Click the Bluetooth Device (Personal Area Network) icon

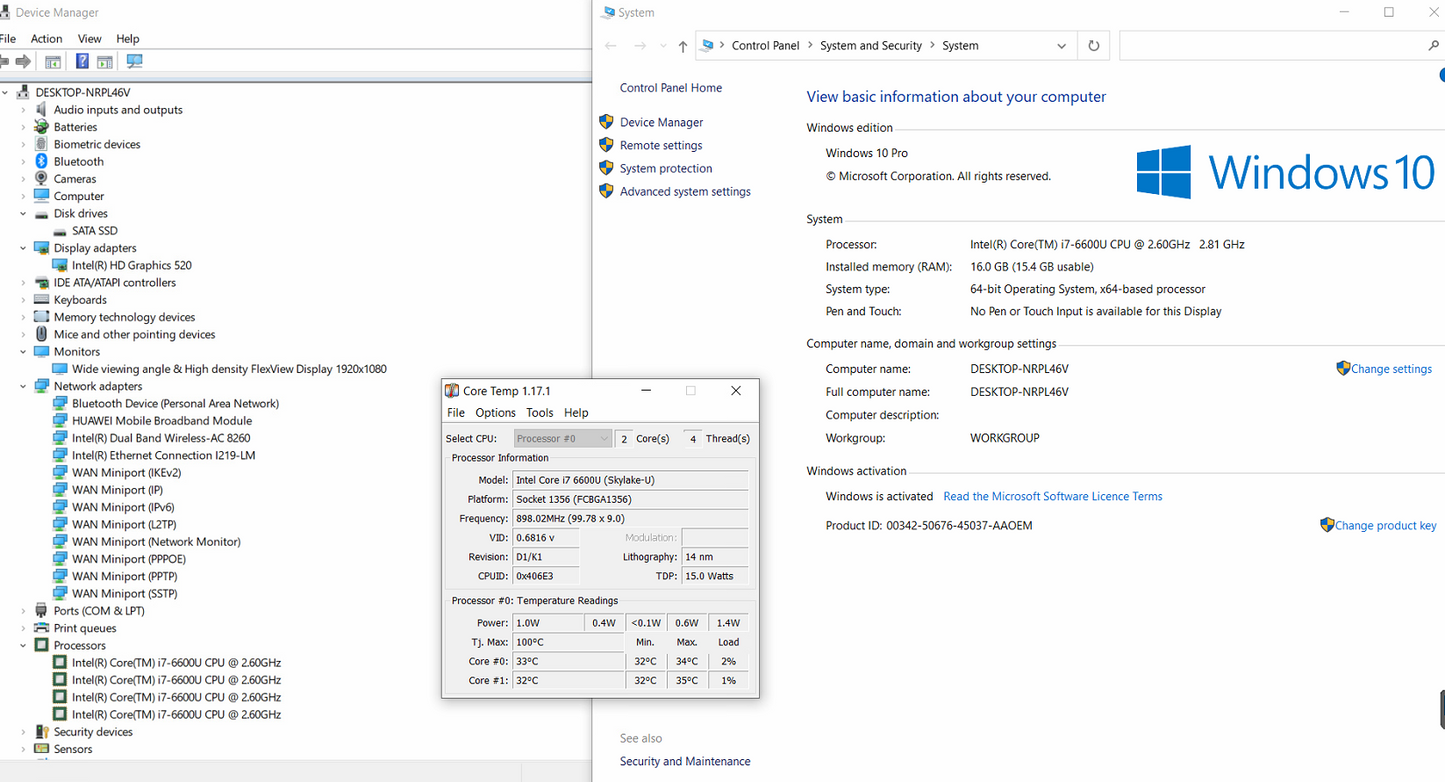(x=60, y=403)
